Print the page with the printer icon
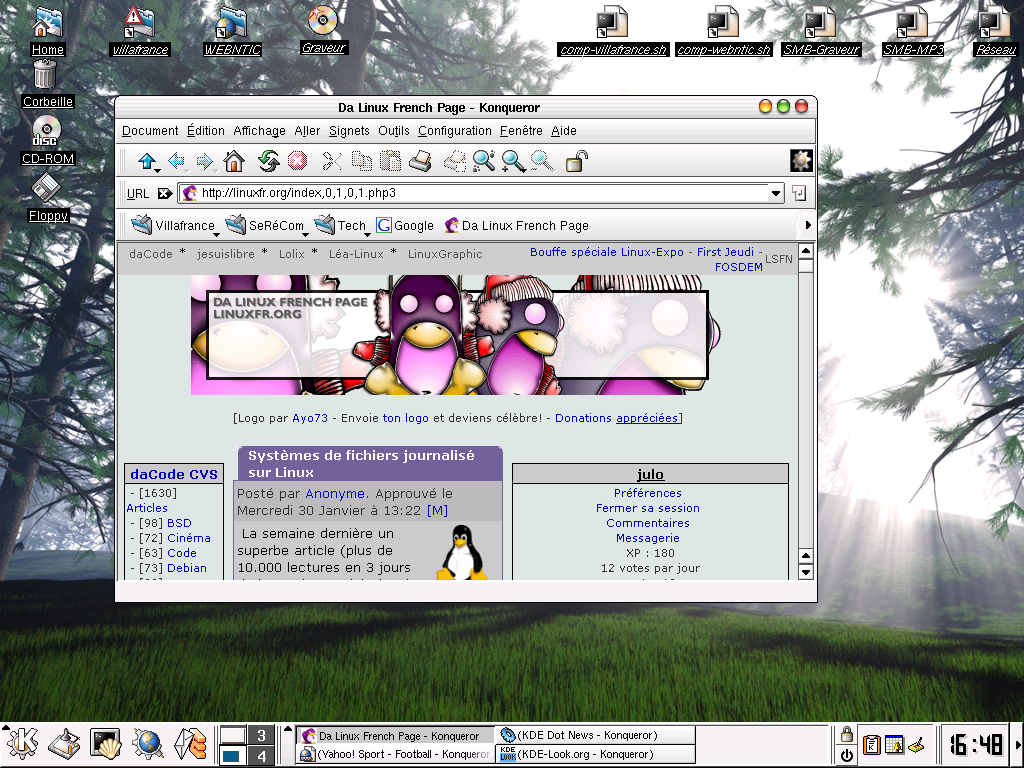1024x768 pixels. (420, 161)
